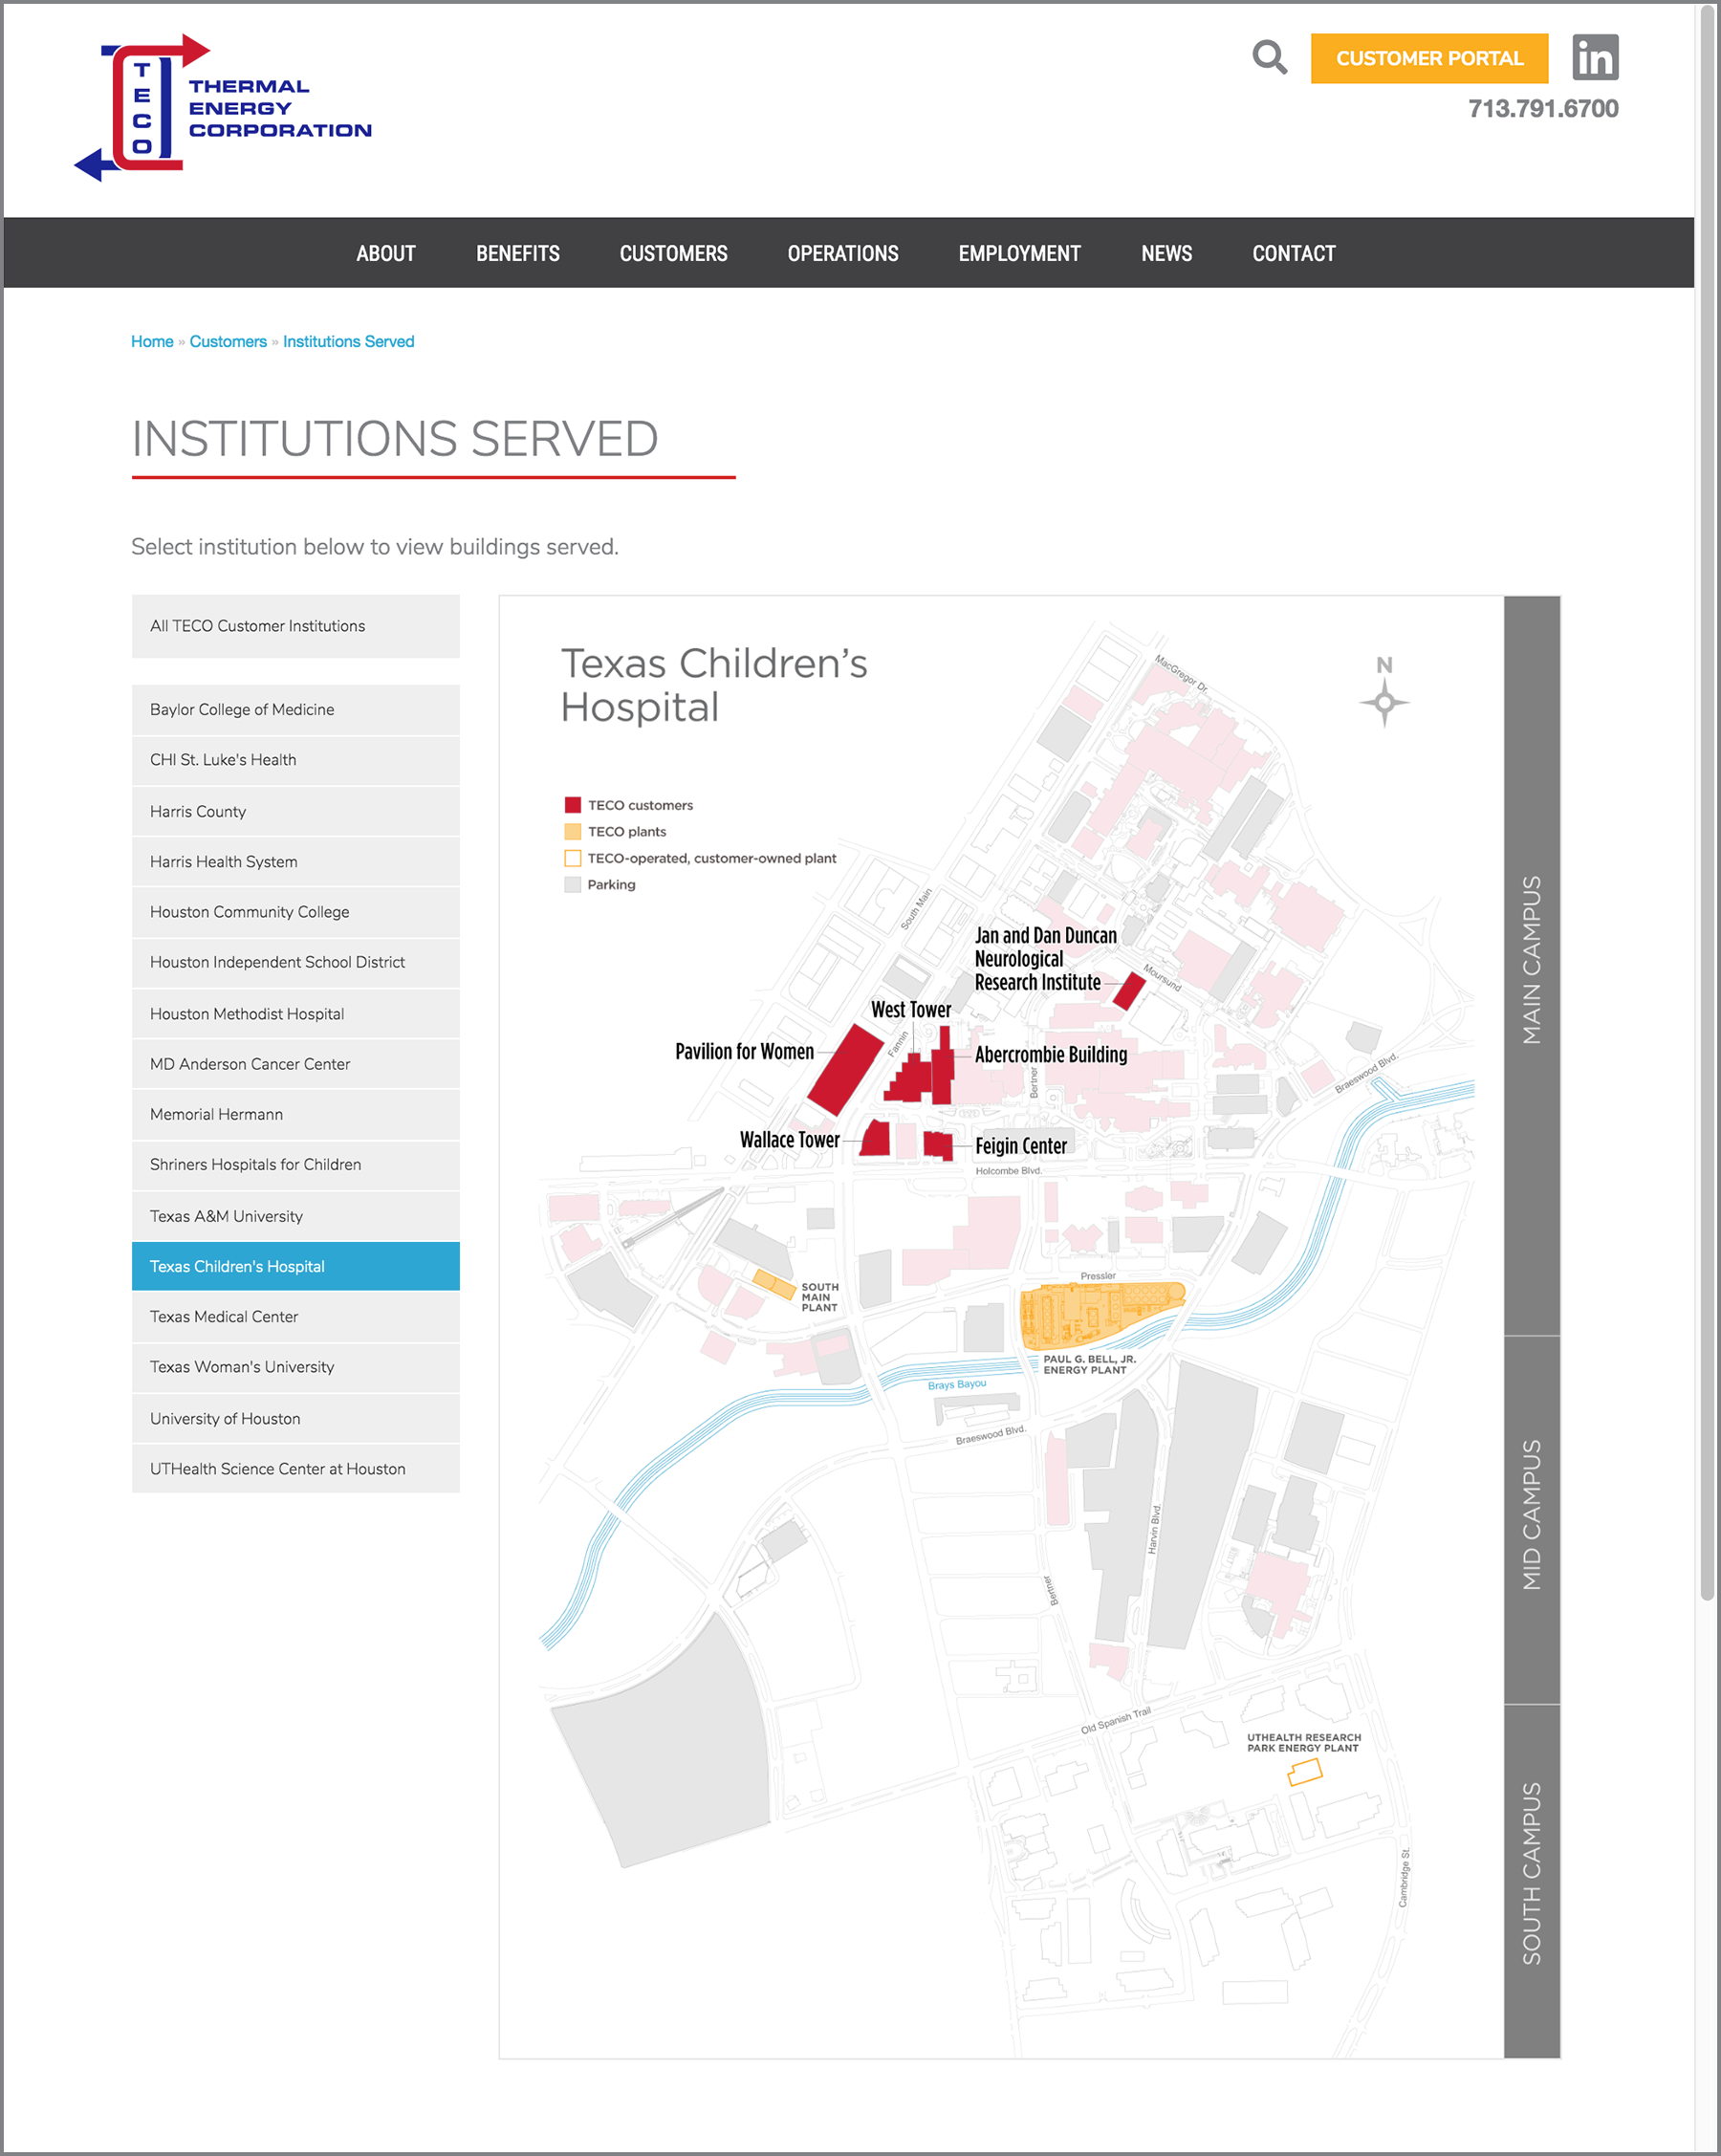Click the West Tower map label
Image resolution: width=1721 pixels, height=2156 pixels.
tap(911, 1009)
